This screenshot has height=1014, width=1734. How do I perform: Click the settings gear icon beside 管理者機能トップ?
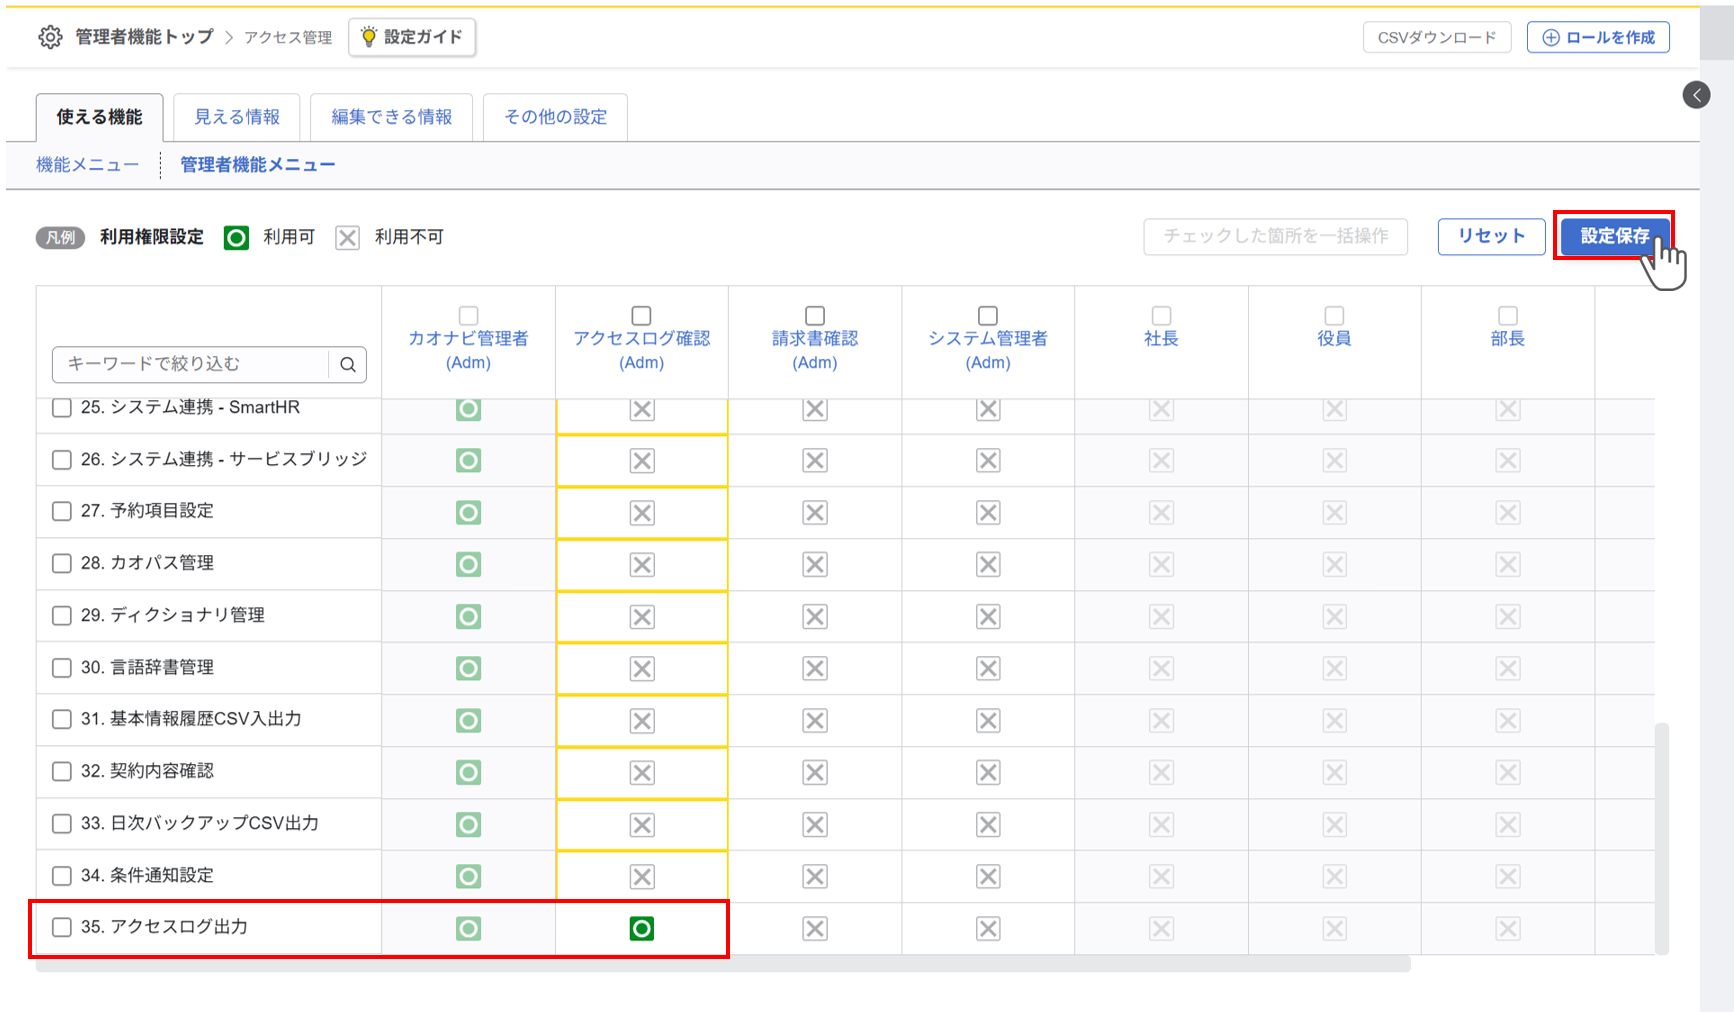[x=50, y=37]
